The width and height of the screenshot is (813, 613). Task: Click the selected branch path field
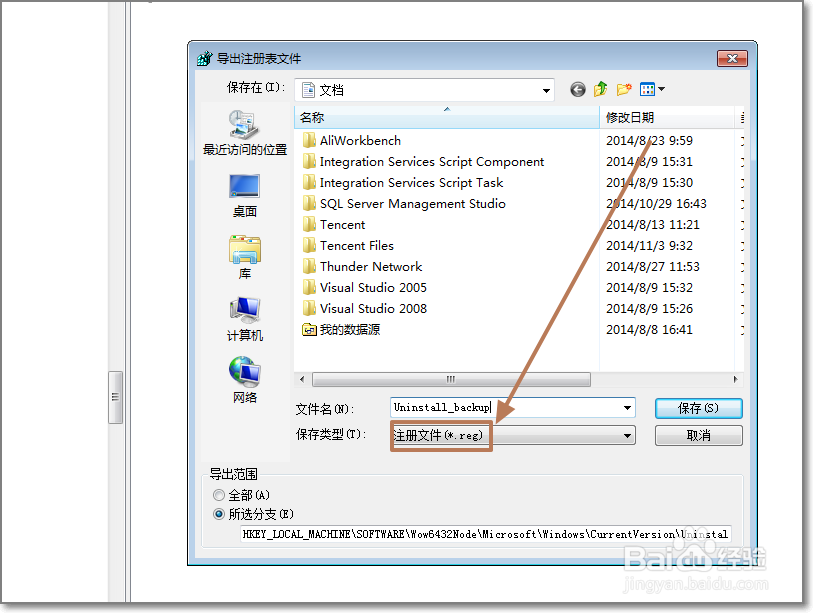486,534
